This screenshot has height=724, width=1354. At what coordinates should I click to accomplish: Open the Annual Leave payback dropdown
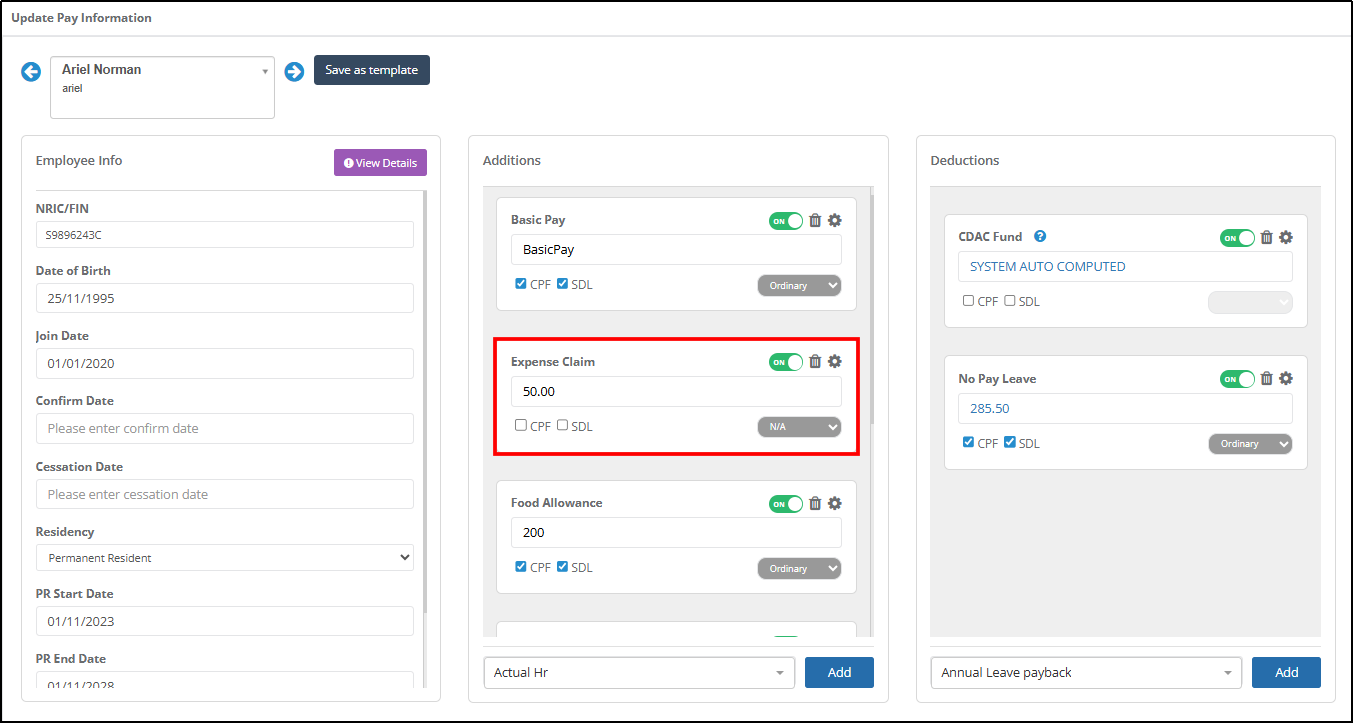tap(1086, 673)
